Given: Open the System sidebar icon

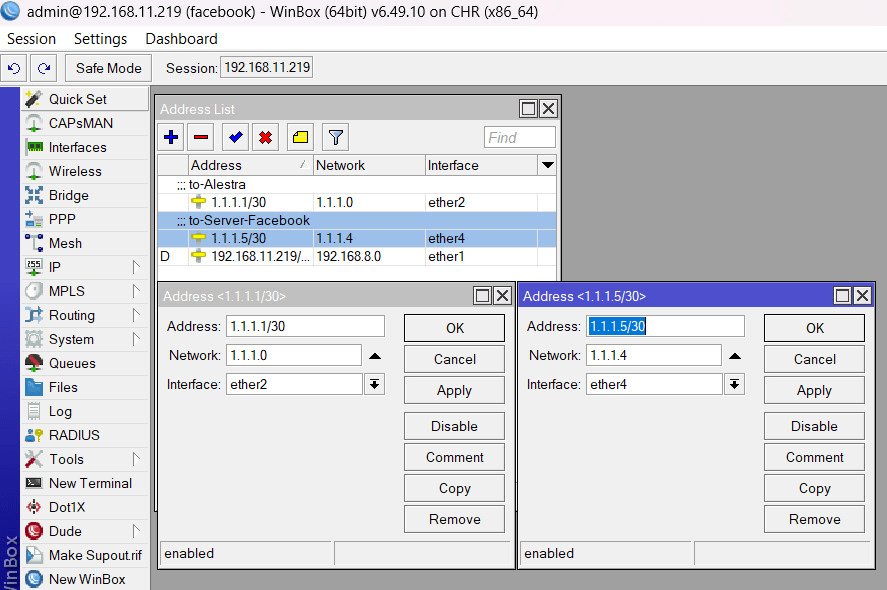Looking at the screenshot, I should point(34,339).
